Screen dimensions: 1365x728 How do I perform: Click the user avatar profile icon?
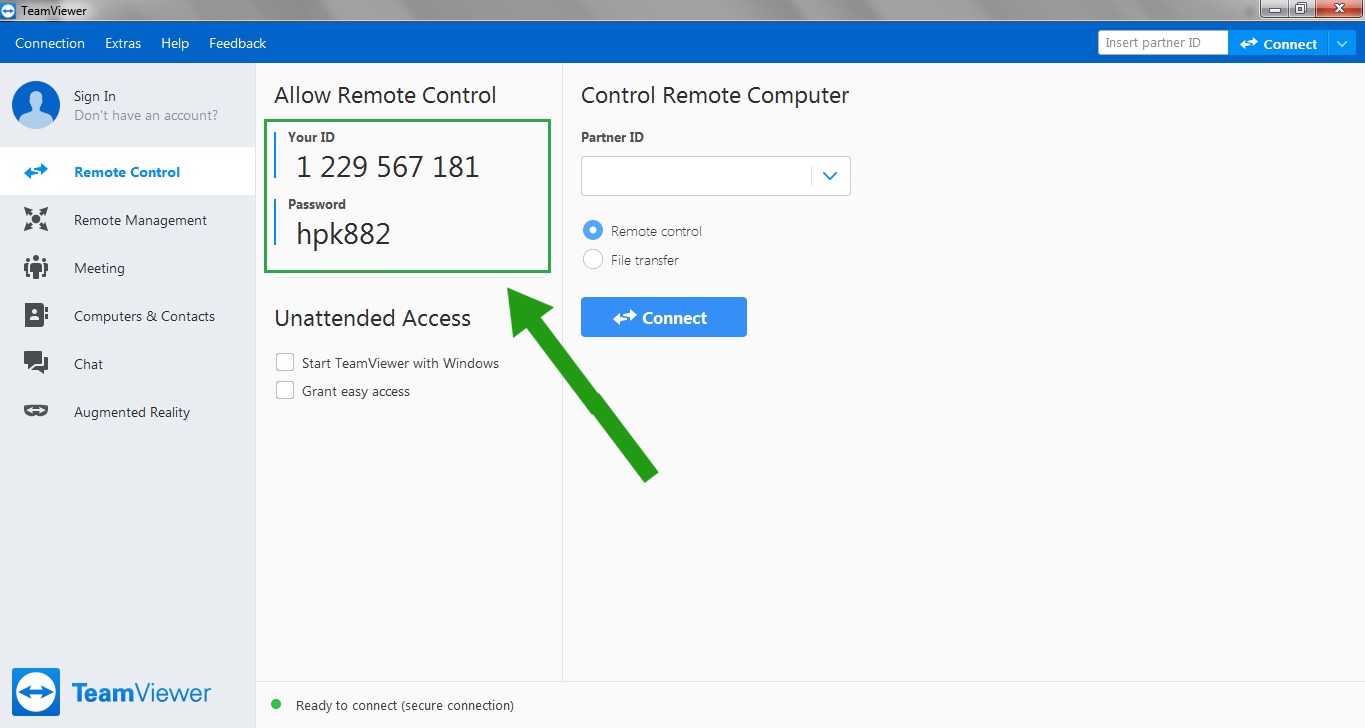coord(36,105)
